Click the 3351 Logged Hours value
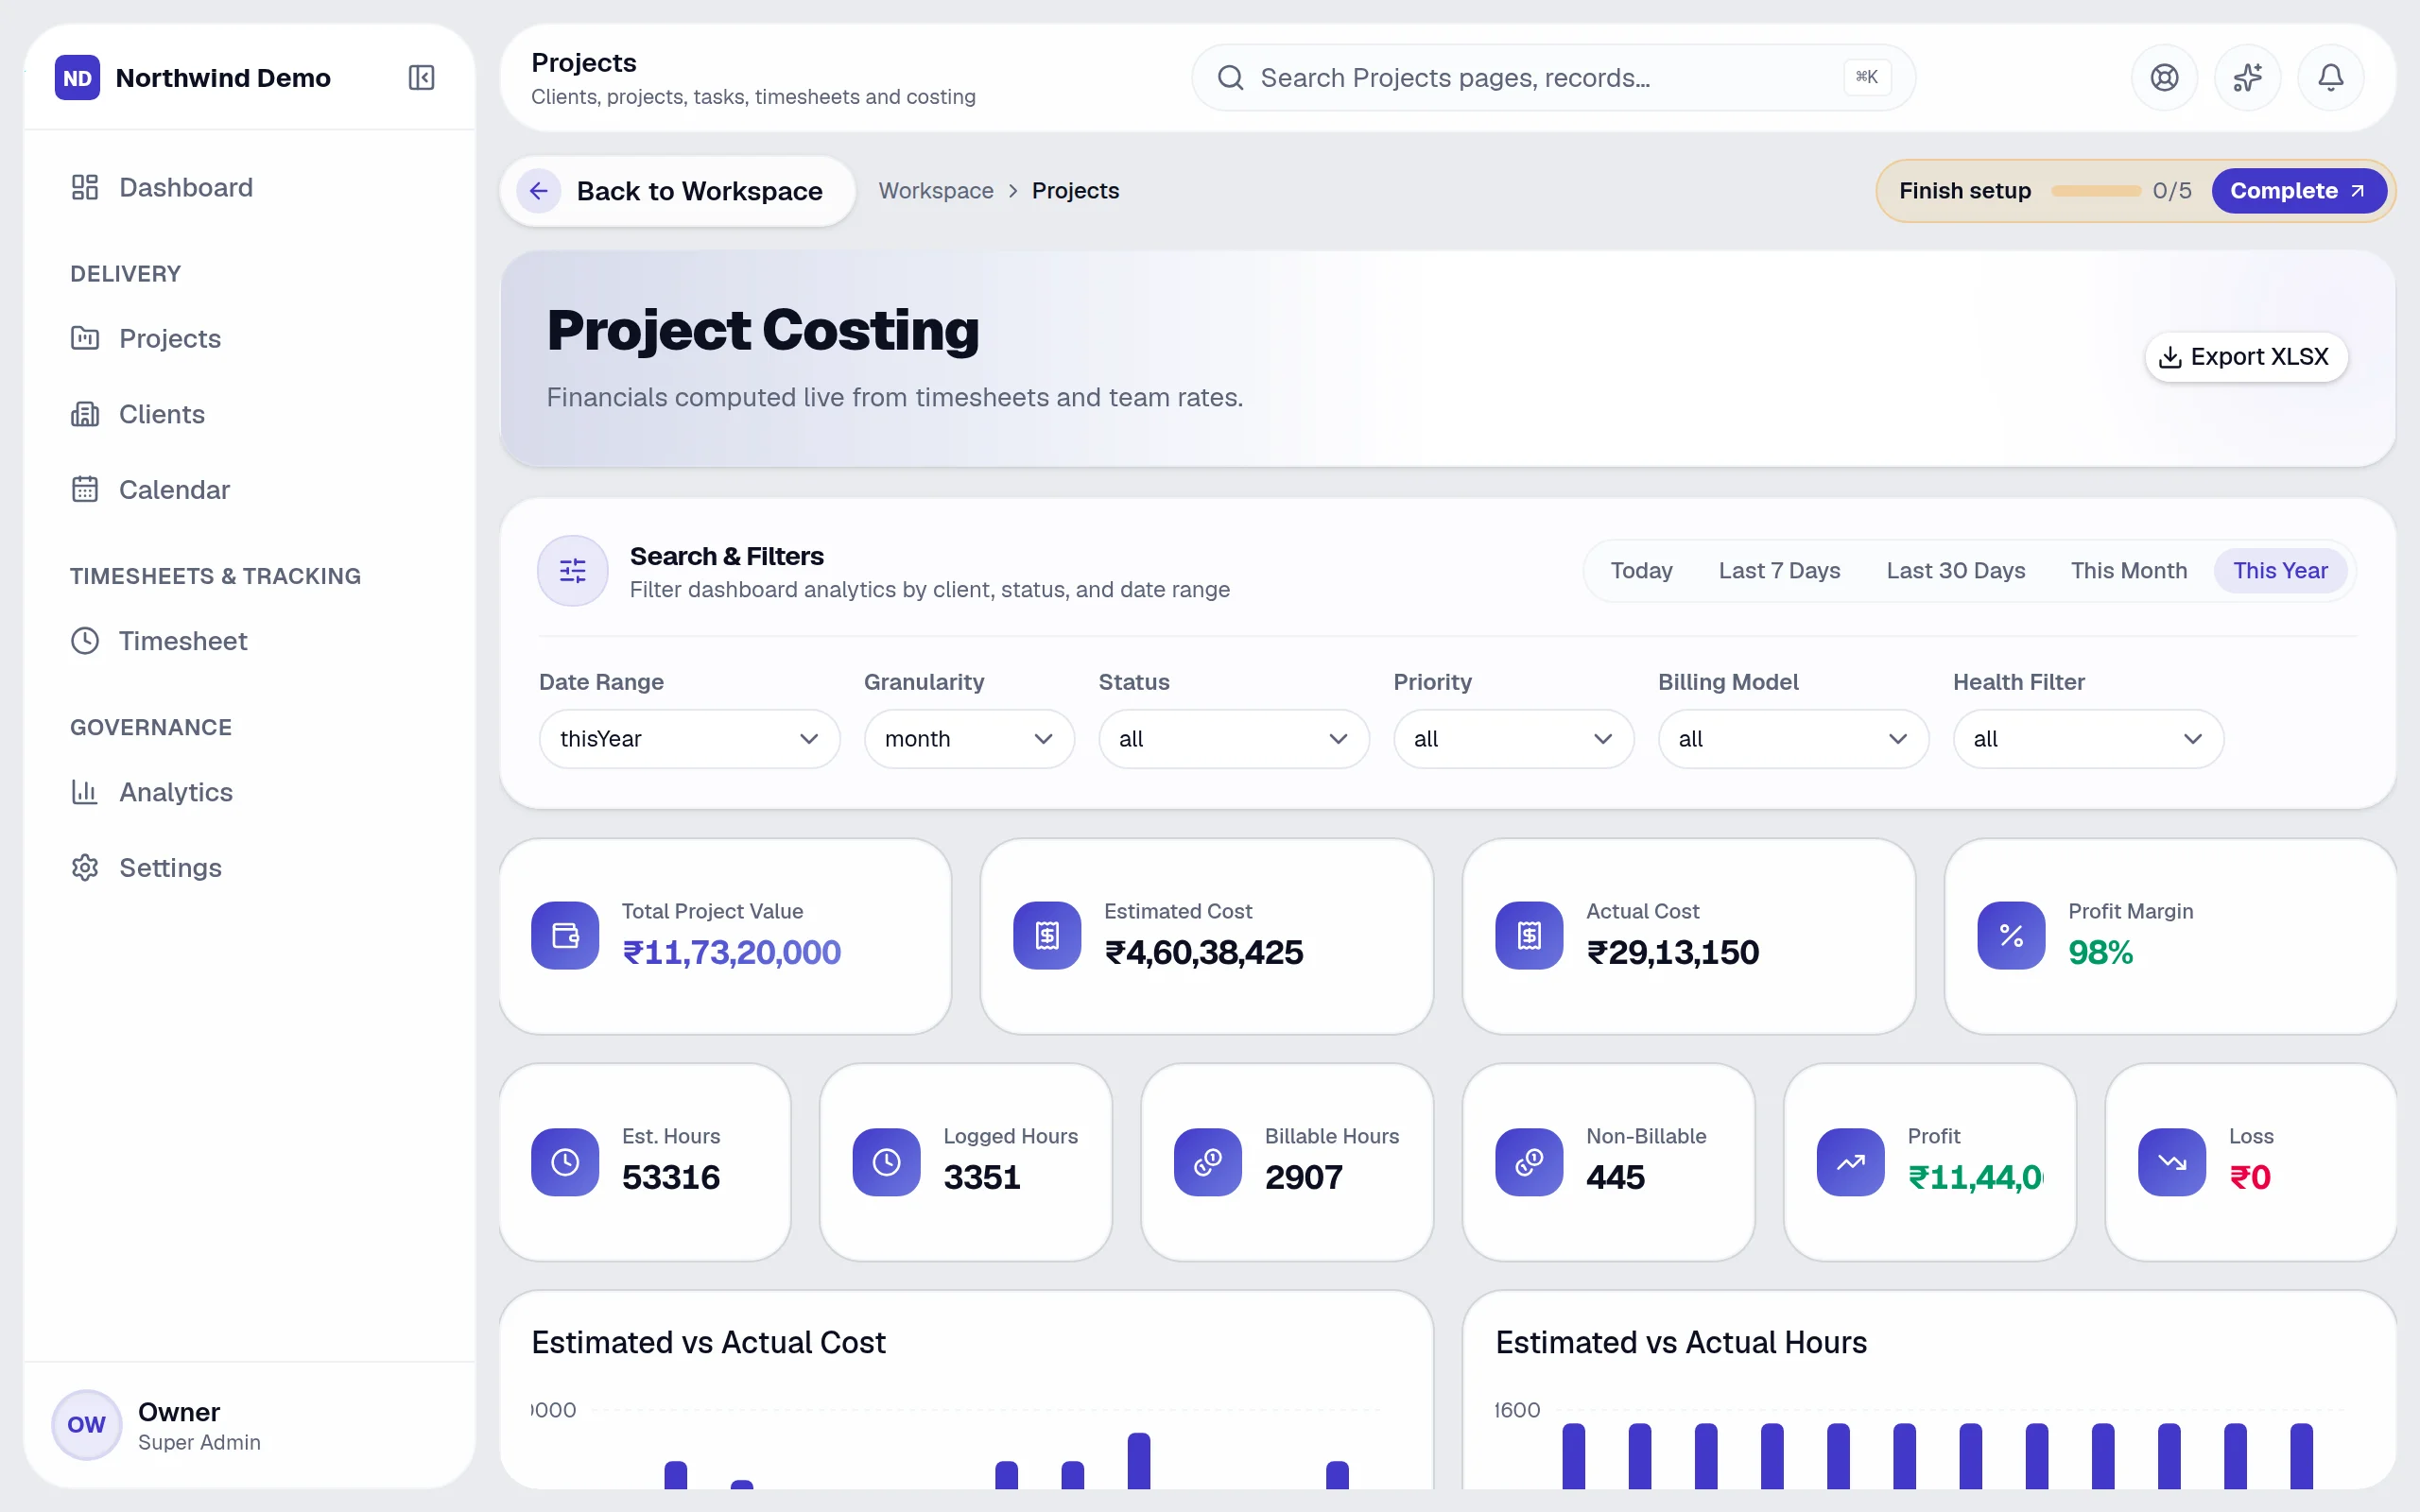Viewport: 2420px width, 1512px height. click(x=981, y=1177)
